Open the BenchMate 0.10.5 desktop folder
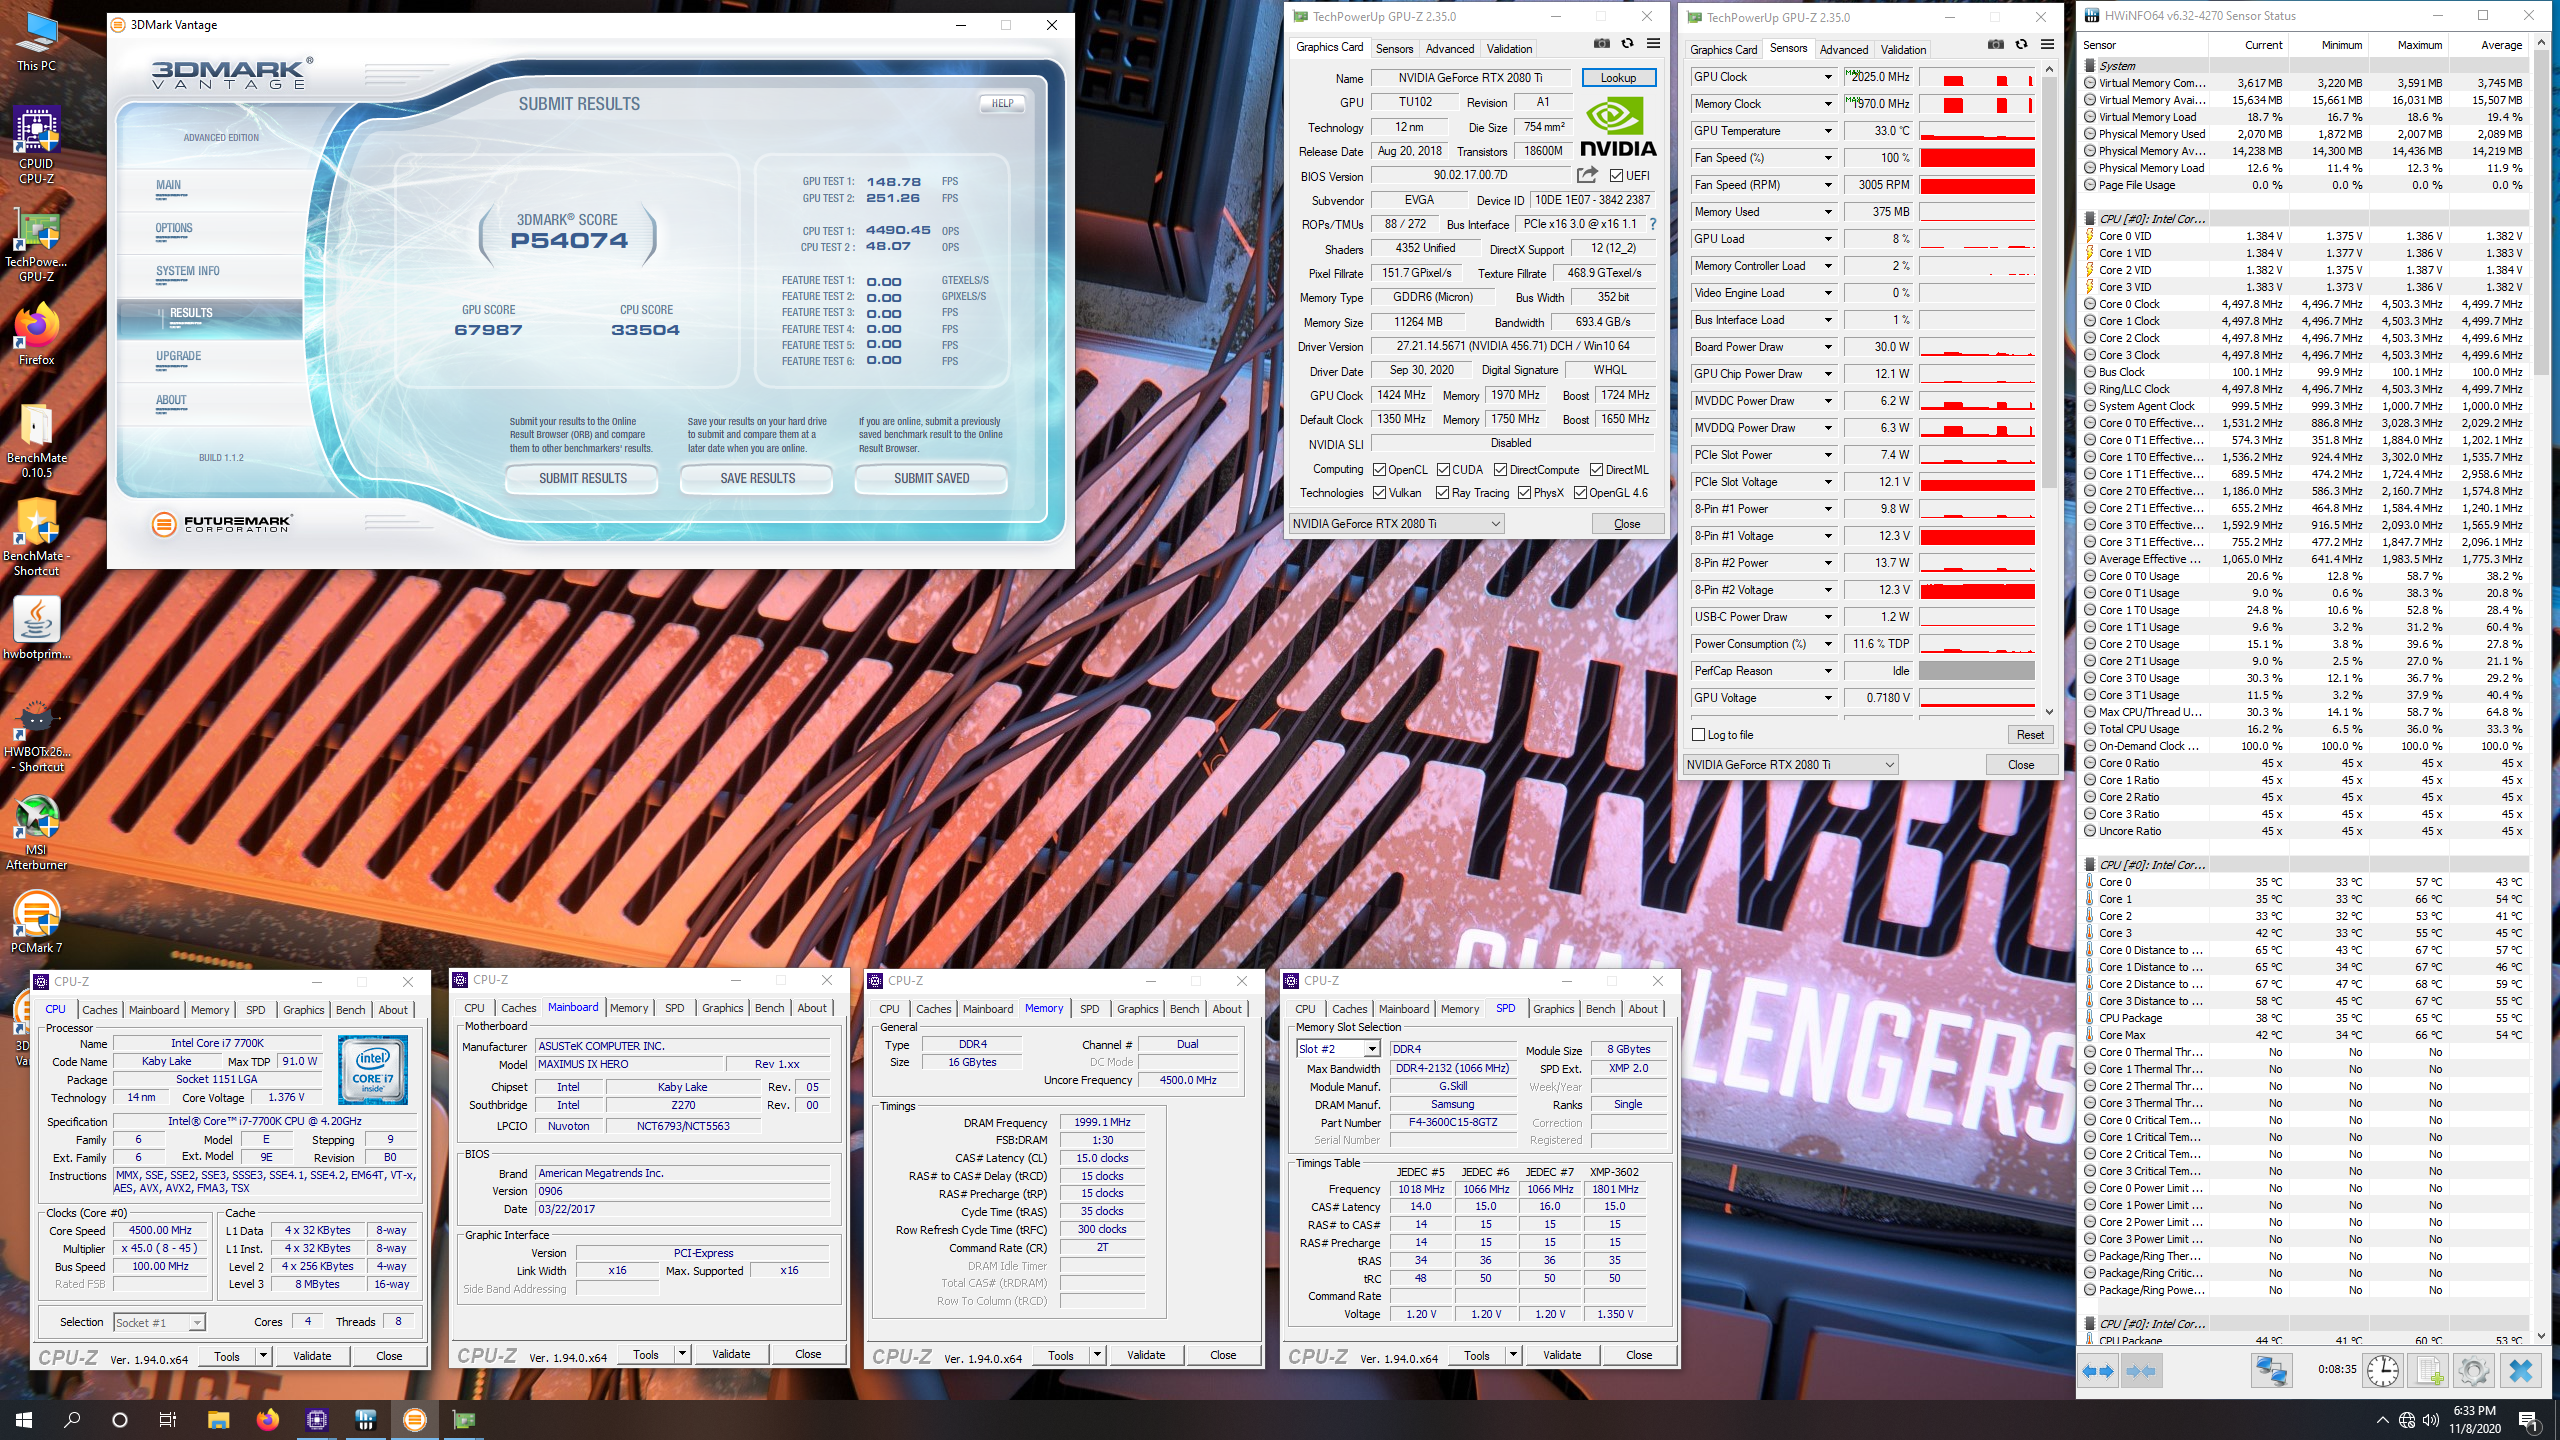 point(37,440)
